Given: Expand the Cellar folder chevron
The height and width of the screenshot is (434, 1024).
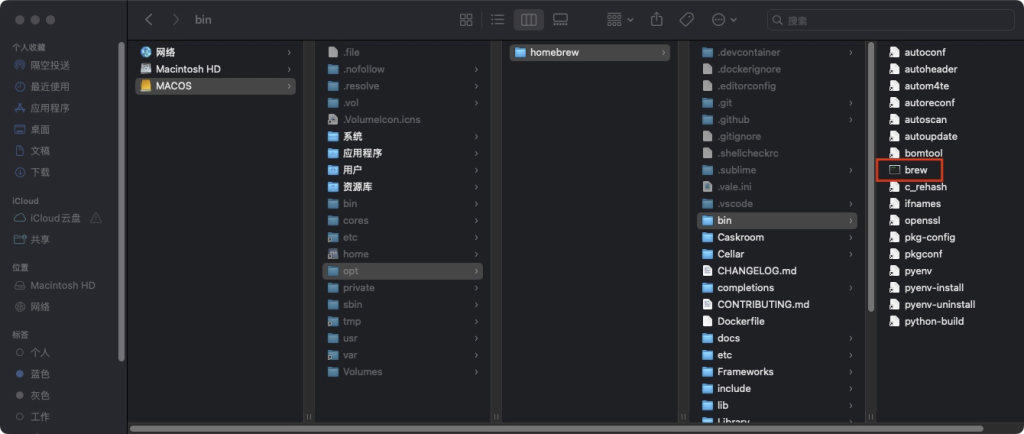Looking at the screenshot, I should click(851, 254).
